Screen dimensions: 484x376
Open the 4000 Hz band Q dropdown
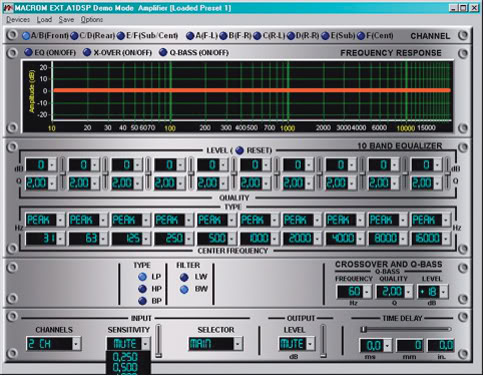352,183
